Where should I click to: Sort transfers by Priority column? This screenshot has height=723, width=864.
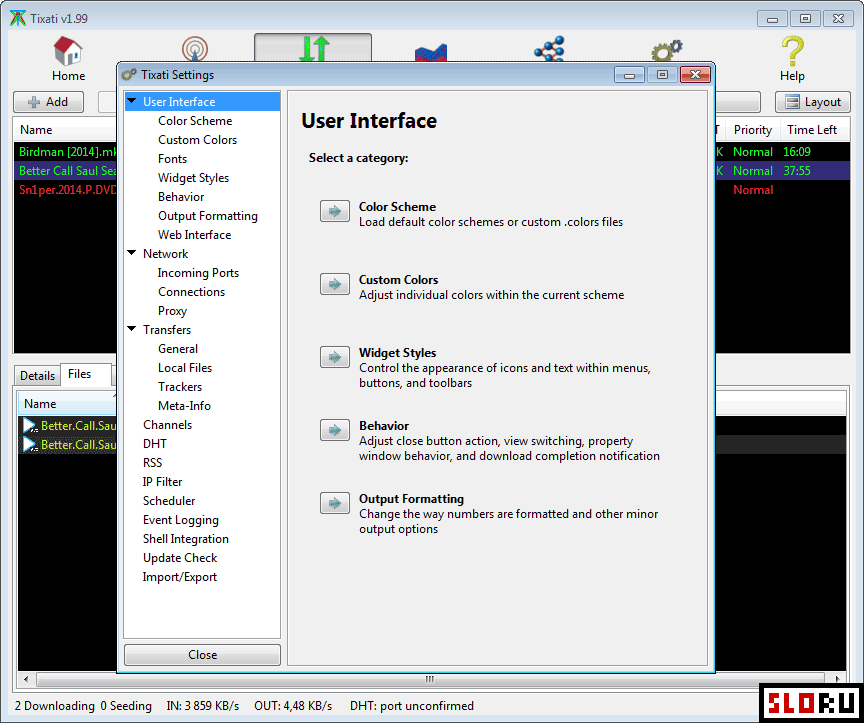(752, 130)
